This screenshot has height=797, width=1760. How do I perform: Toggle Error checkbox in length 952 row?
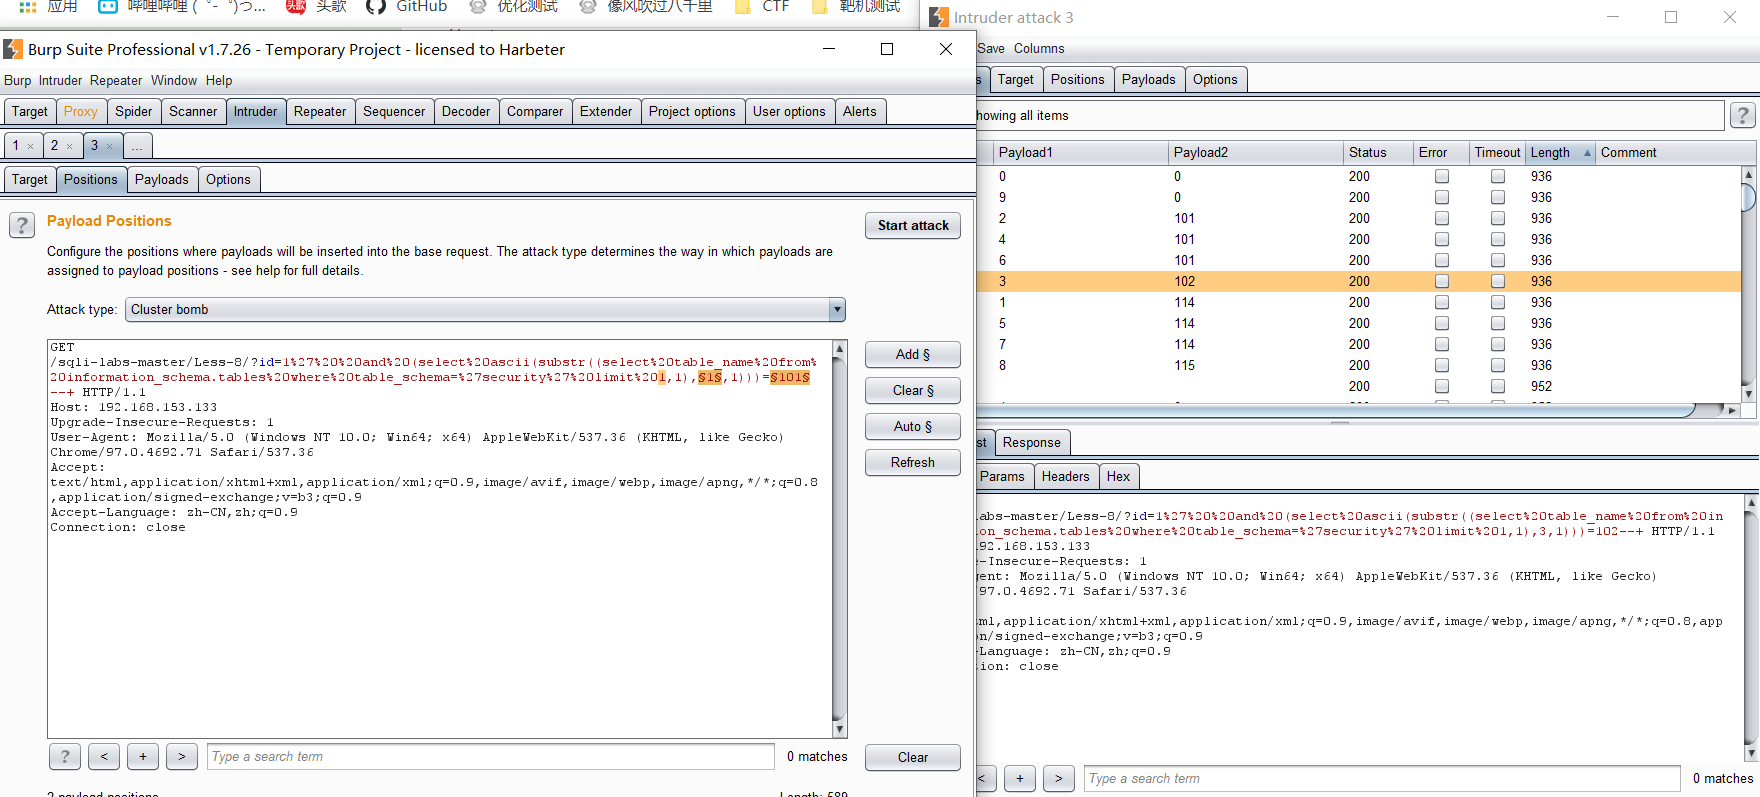[1441, 386]
